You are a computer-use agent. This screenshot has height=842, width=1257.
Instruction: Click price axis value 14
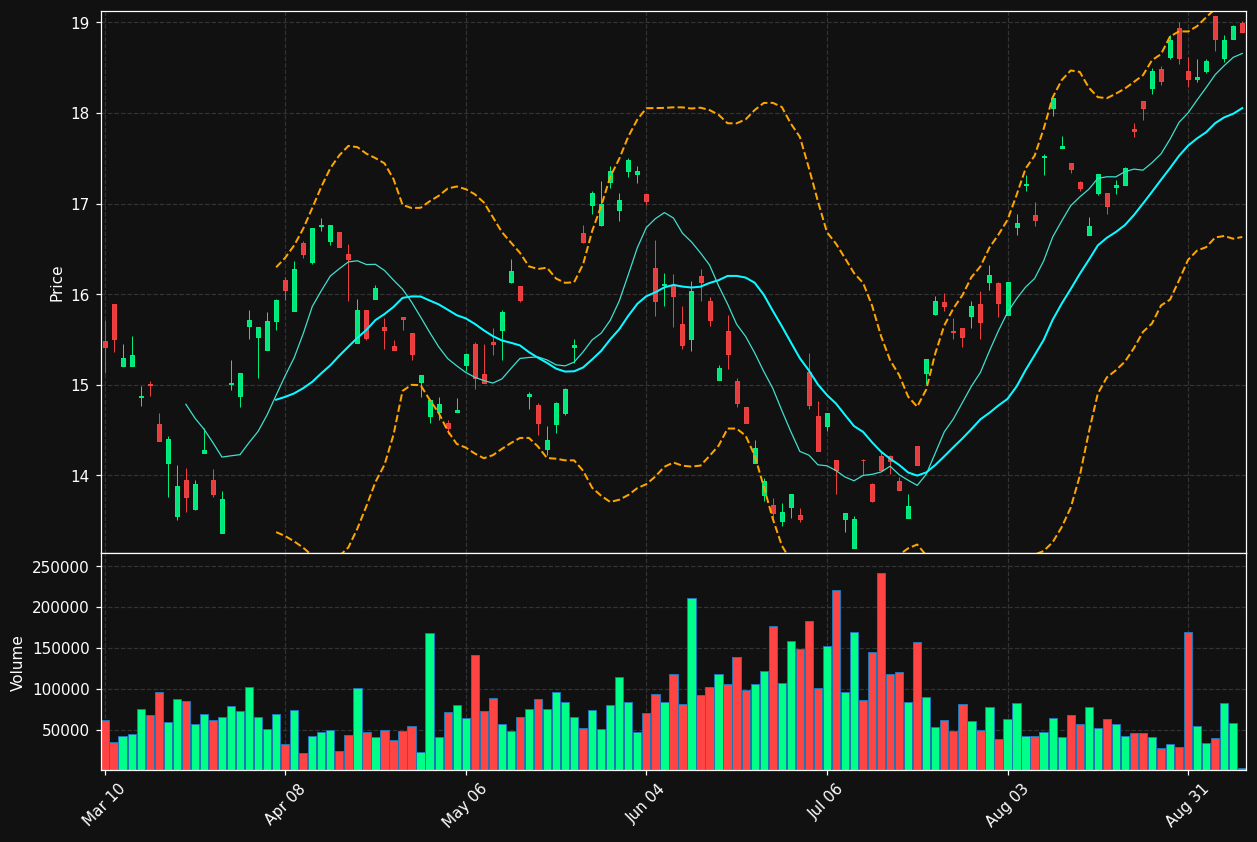[81, 476]
